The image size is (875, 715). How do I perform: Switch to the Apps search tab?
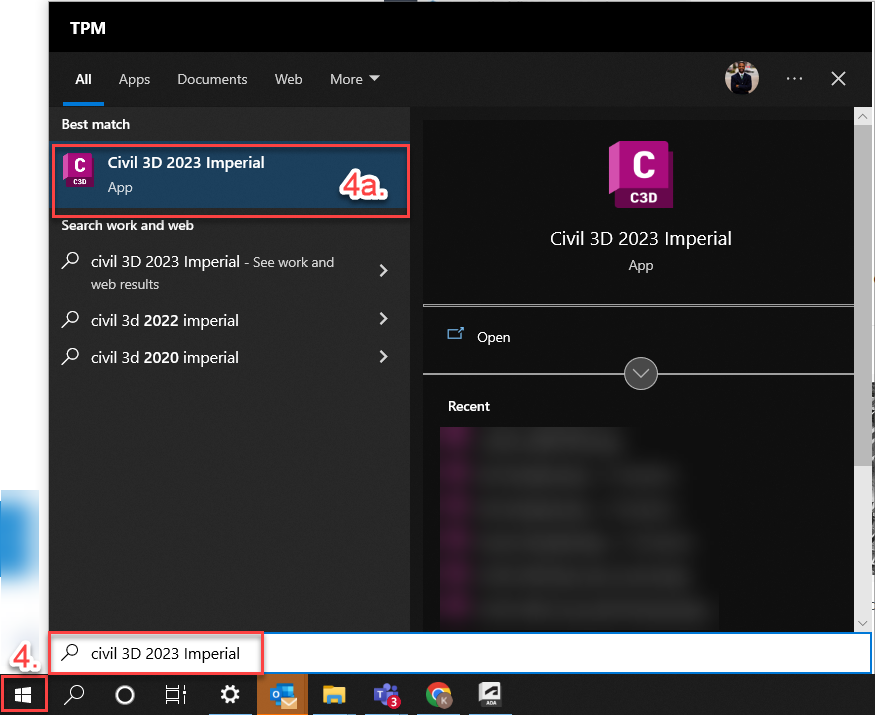pyautogui.click(x=134, y=79)
